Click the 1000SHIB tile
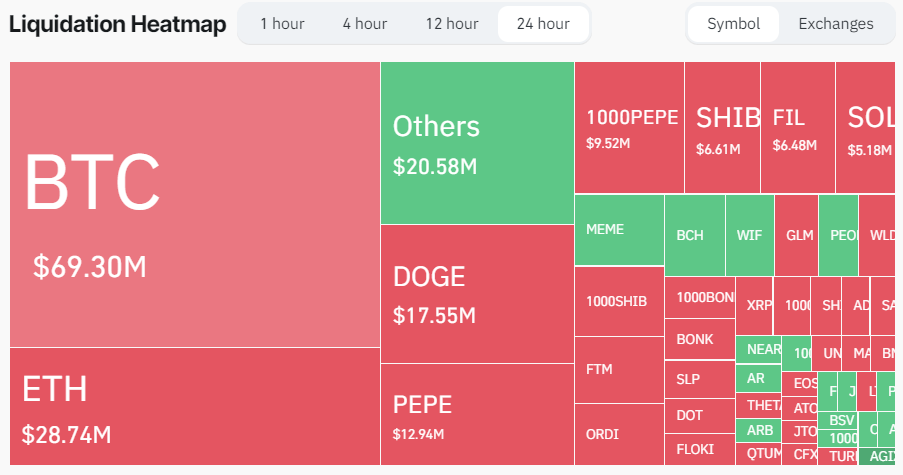Image resolution: width=903 pixels, height=475 pixels. tap(619, 301)
